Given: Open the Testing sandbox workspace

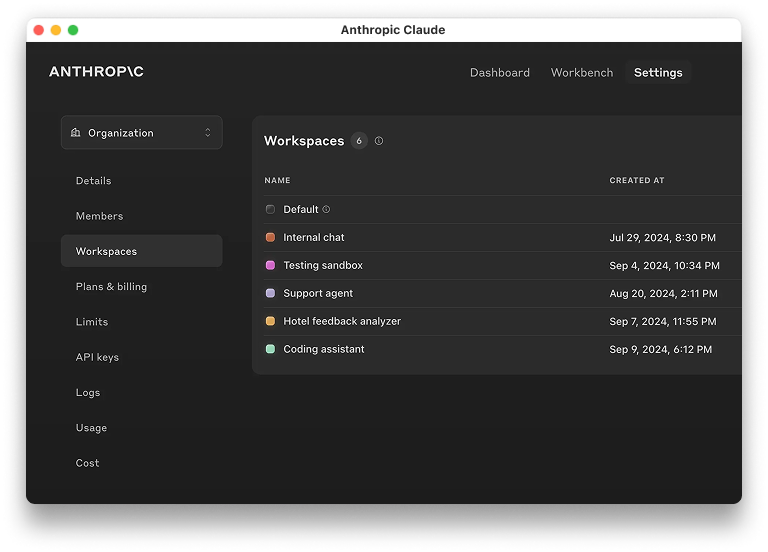Looking at the screenshot, I should (x=323, y=265).
